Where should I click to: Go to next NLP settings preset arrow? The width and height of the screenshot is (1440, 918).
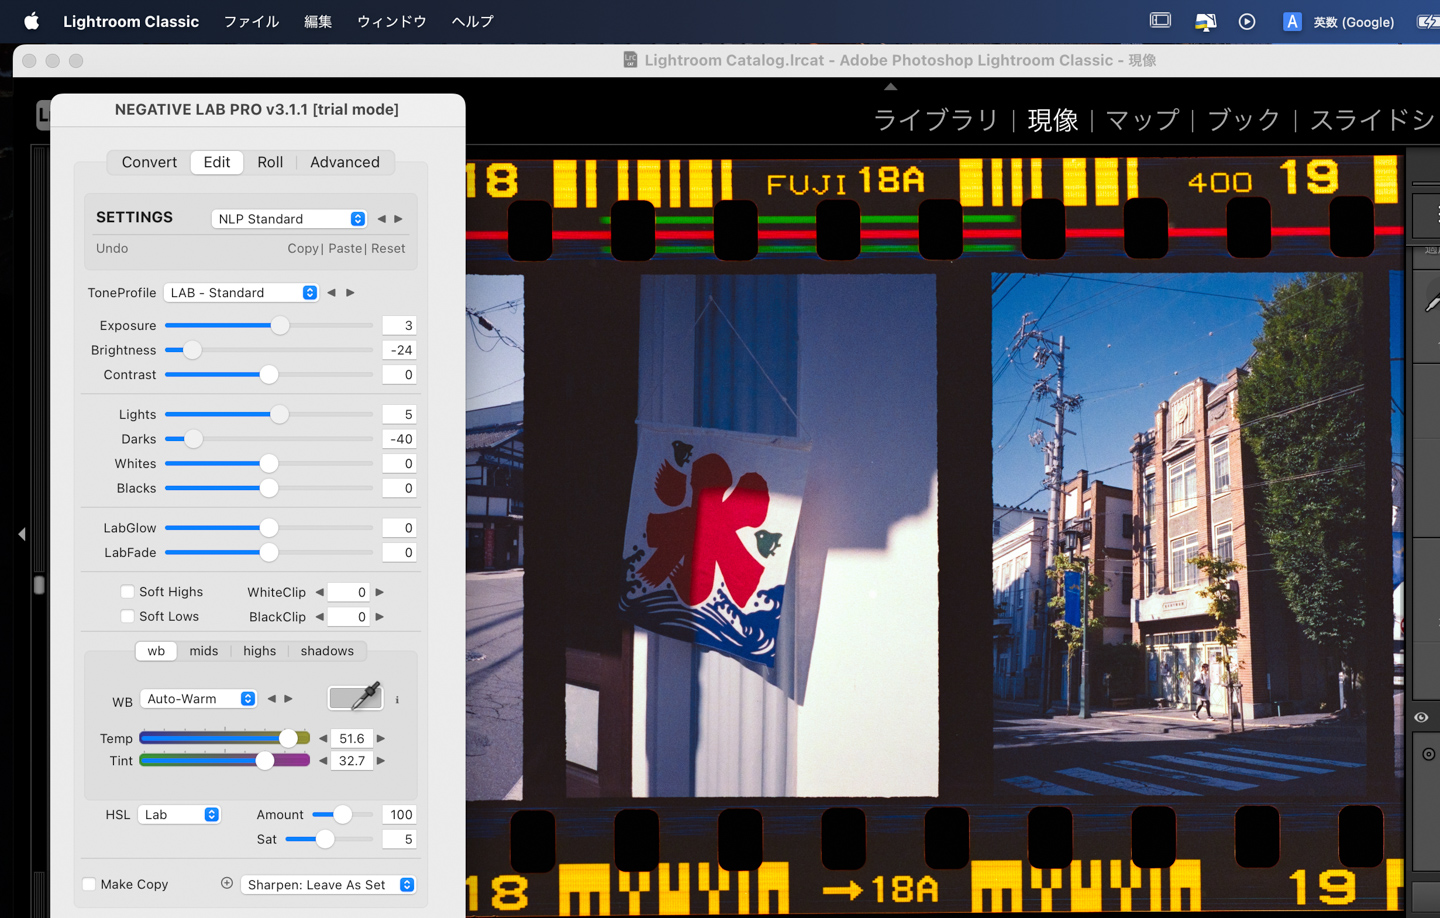(x=399, y=219)
